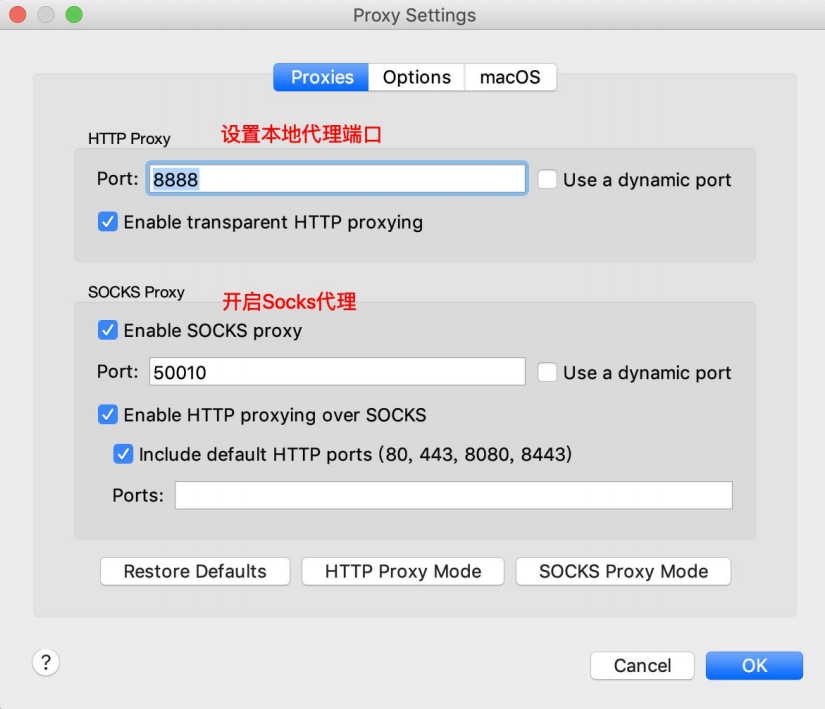Click the SOCKS port field showing 50010
Screen dimensions: 825x709
click(337, 372)
